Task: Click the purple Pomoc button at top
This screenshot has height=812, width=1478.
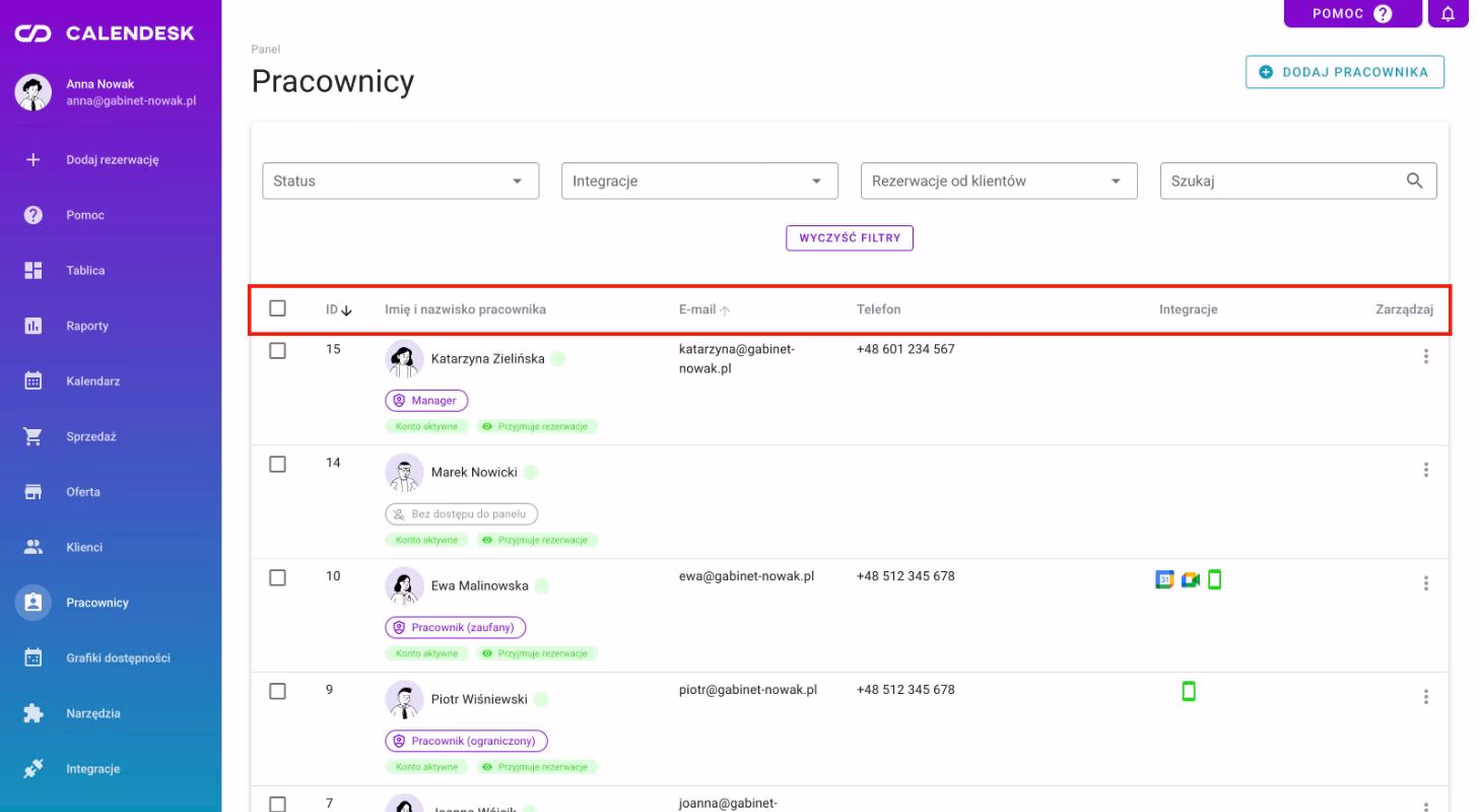Action: click(1353, 14)
